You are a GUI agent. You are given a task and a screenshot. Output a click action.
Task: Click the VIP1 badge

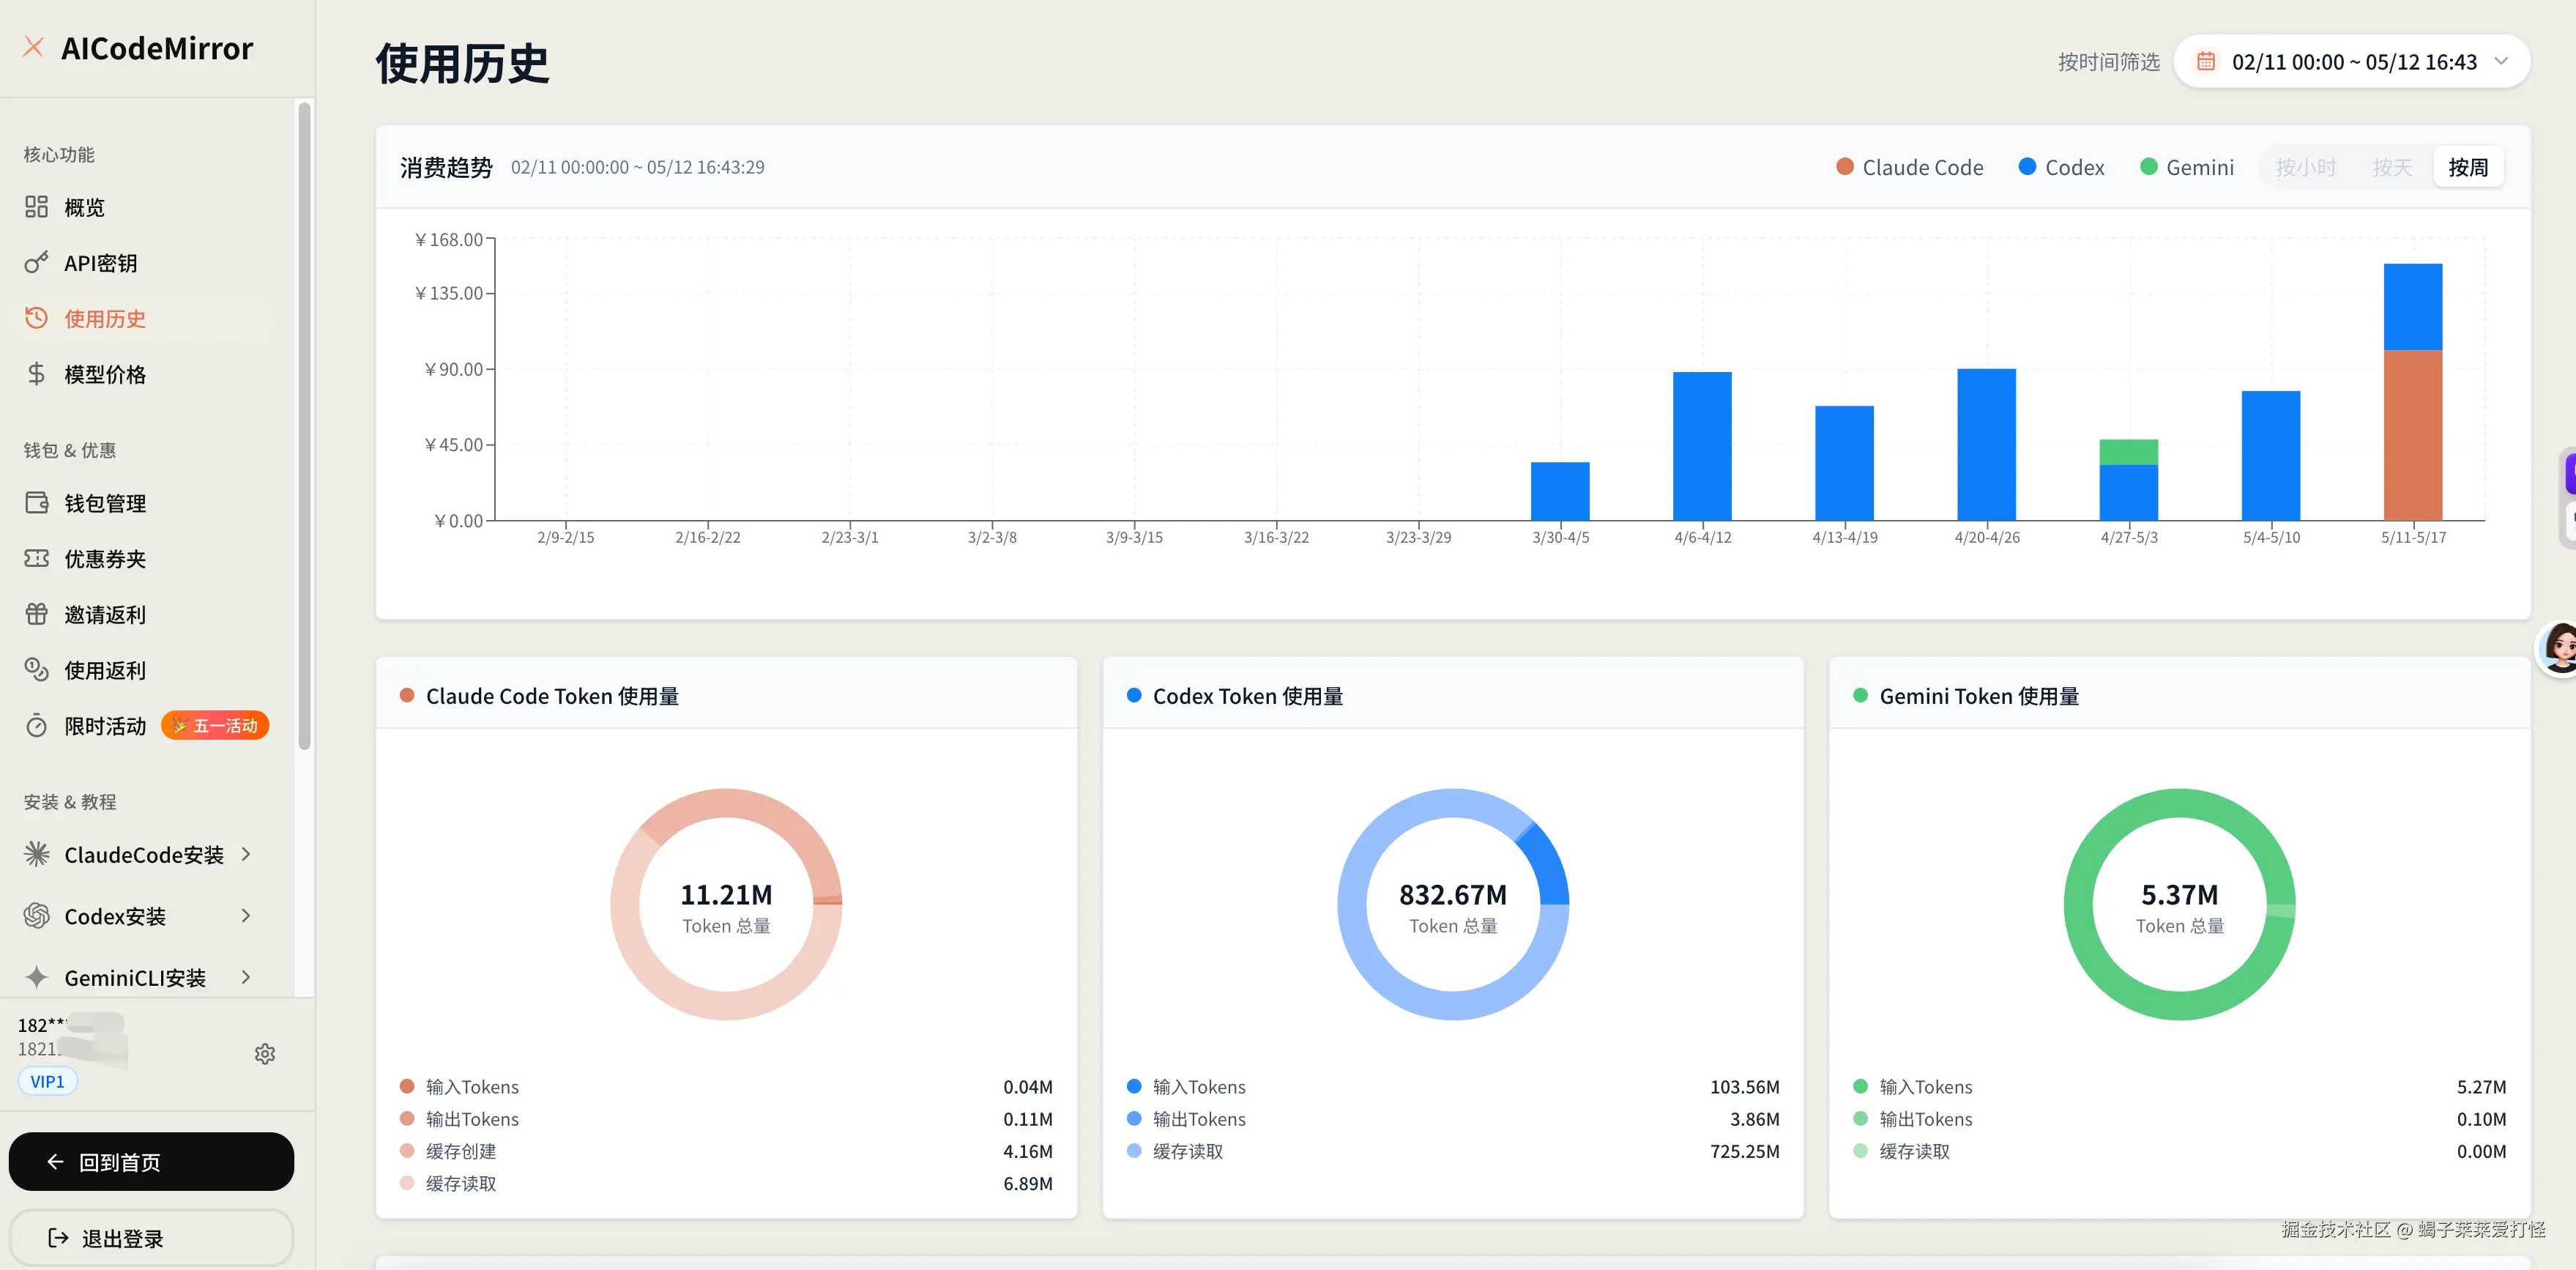[47, 1081]
